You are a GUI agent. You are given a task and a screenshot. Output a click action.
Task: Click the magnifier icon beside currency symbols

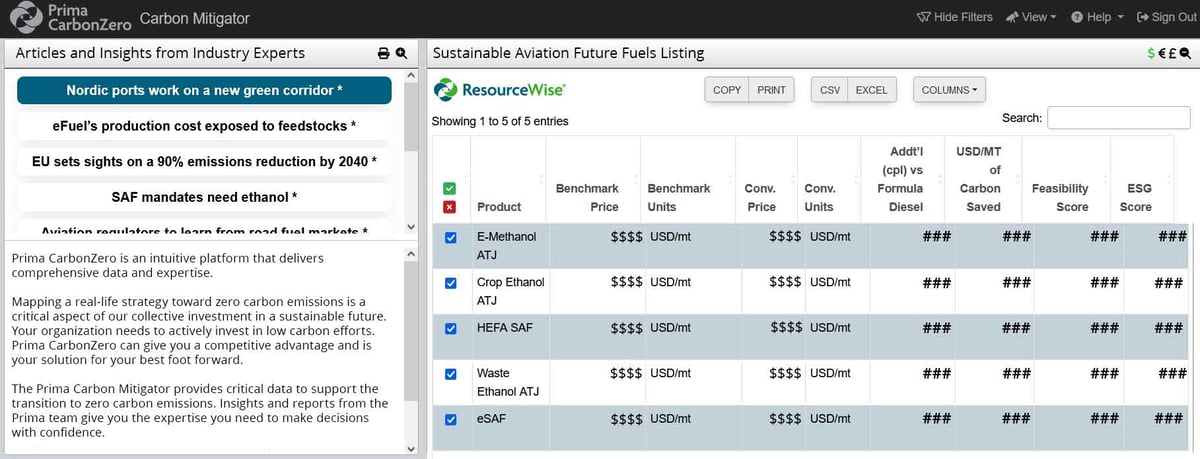tap(1185, 53)
